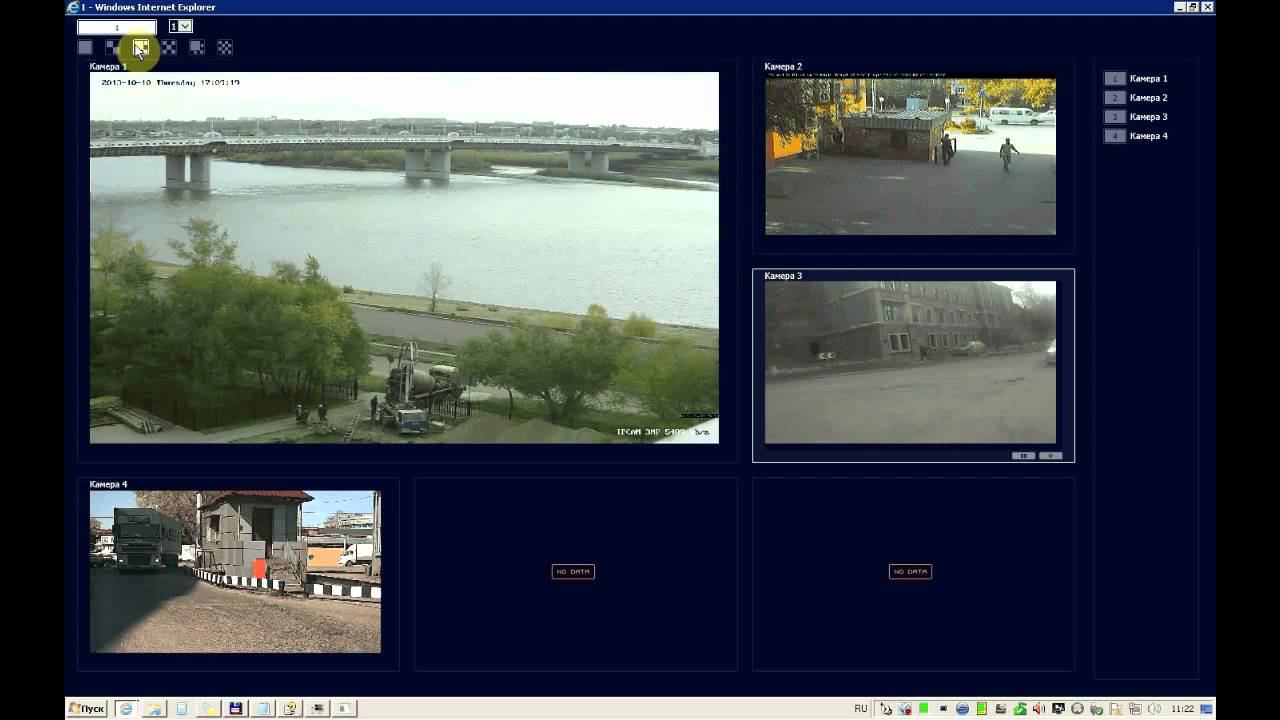Pick the 4x4 grid layout icon

(225, 47)
